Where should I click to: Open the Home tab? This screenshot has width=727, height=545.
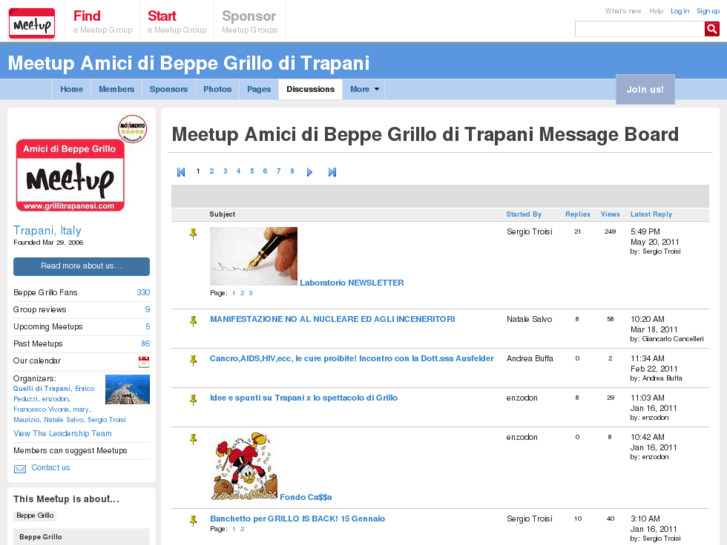pos(71,89)
